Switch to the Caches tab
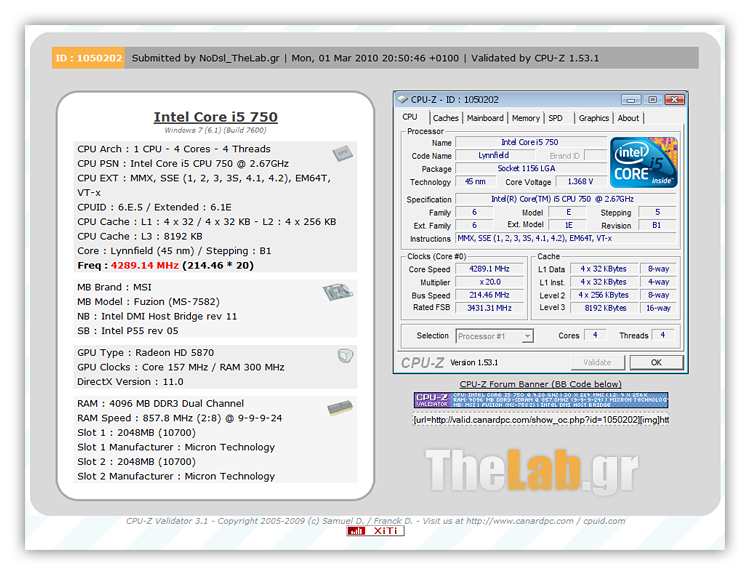This screenshot has height=575, width=750. pos(445,118)
